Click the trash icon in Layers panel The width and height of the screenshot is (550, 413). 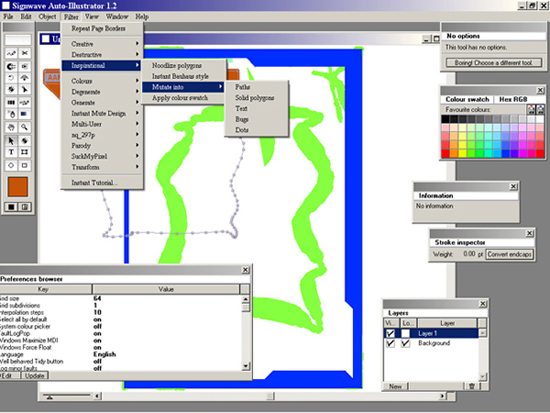pos(472,386)
